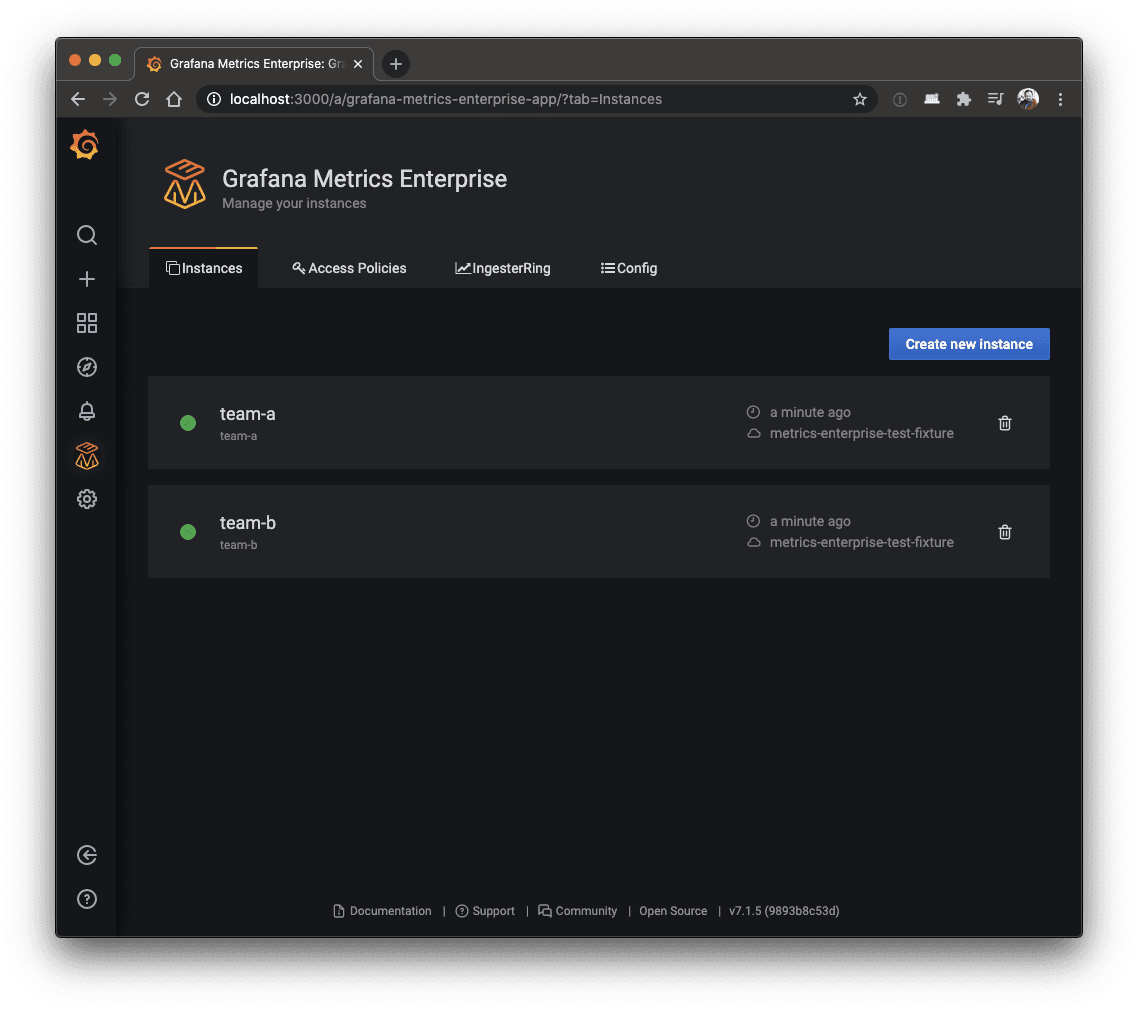The width and height of the screenshot is (1138, 1011).
Task: Delete the team-b instance
Action: pos(1005,532)
